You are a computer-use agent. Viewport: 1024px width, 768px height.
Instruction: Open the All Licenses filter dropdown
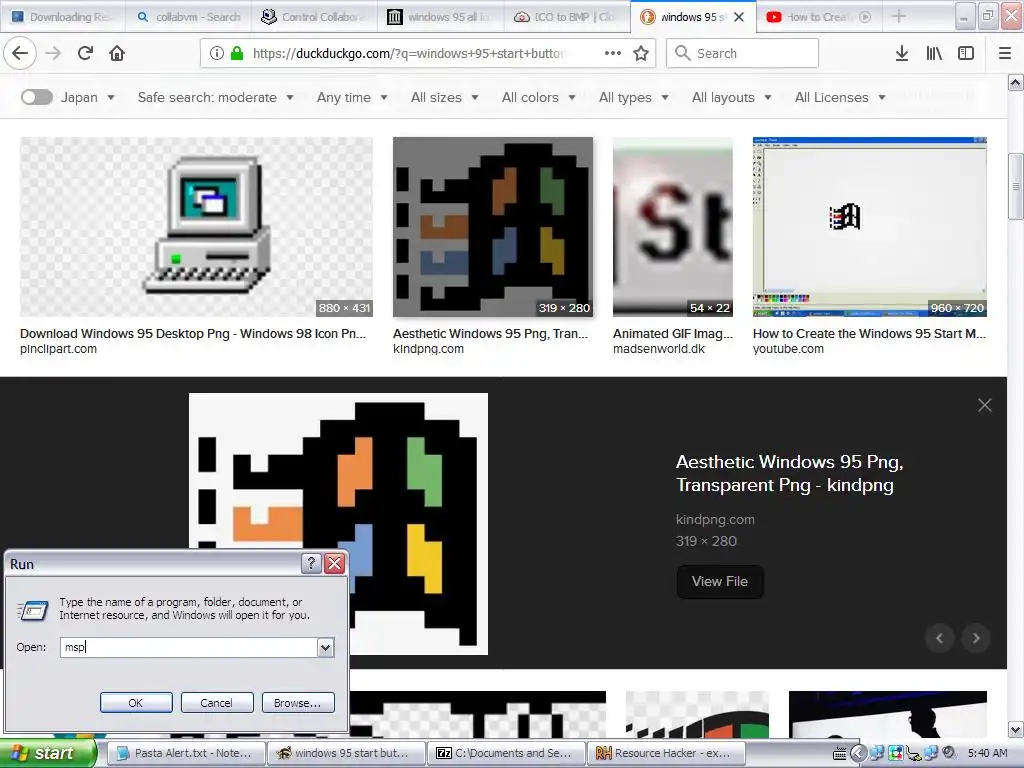(840, 97)
